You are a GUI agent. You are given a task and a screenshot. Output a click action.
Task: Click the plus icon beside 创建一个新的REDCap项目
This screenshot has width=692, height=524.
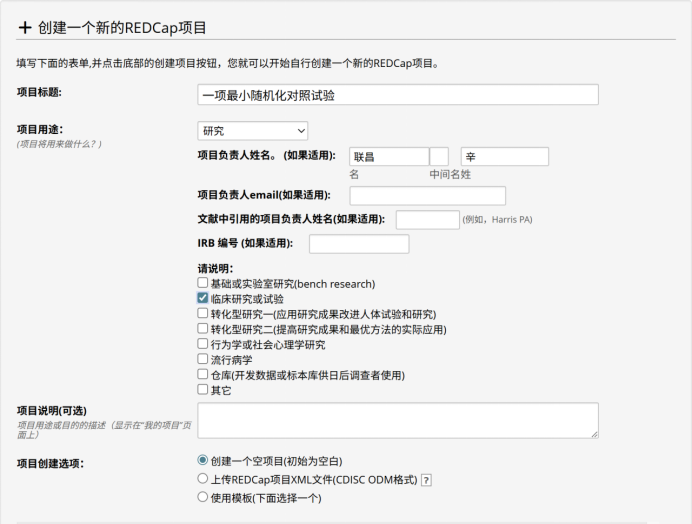pos(25,28)
